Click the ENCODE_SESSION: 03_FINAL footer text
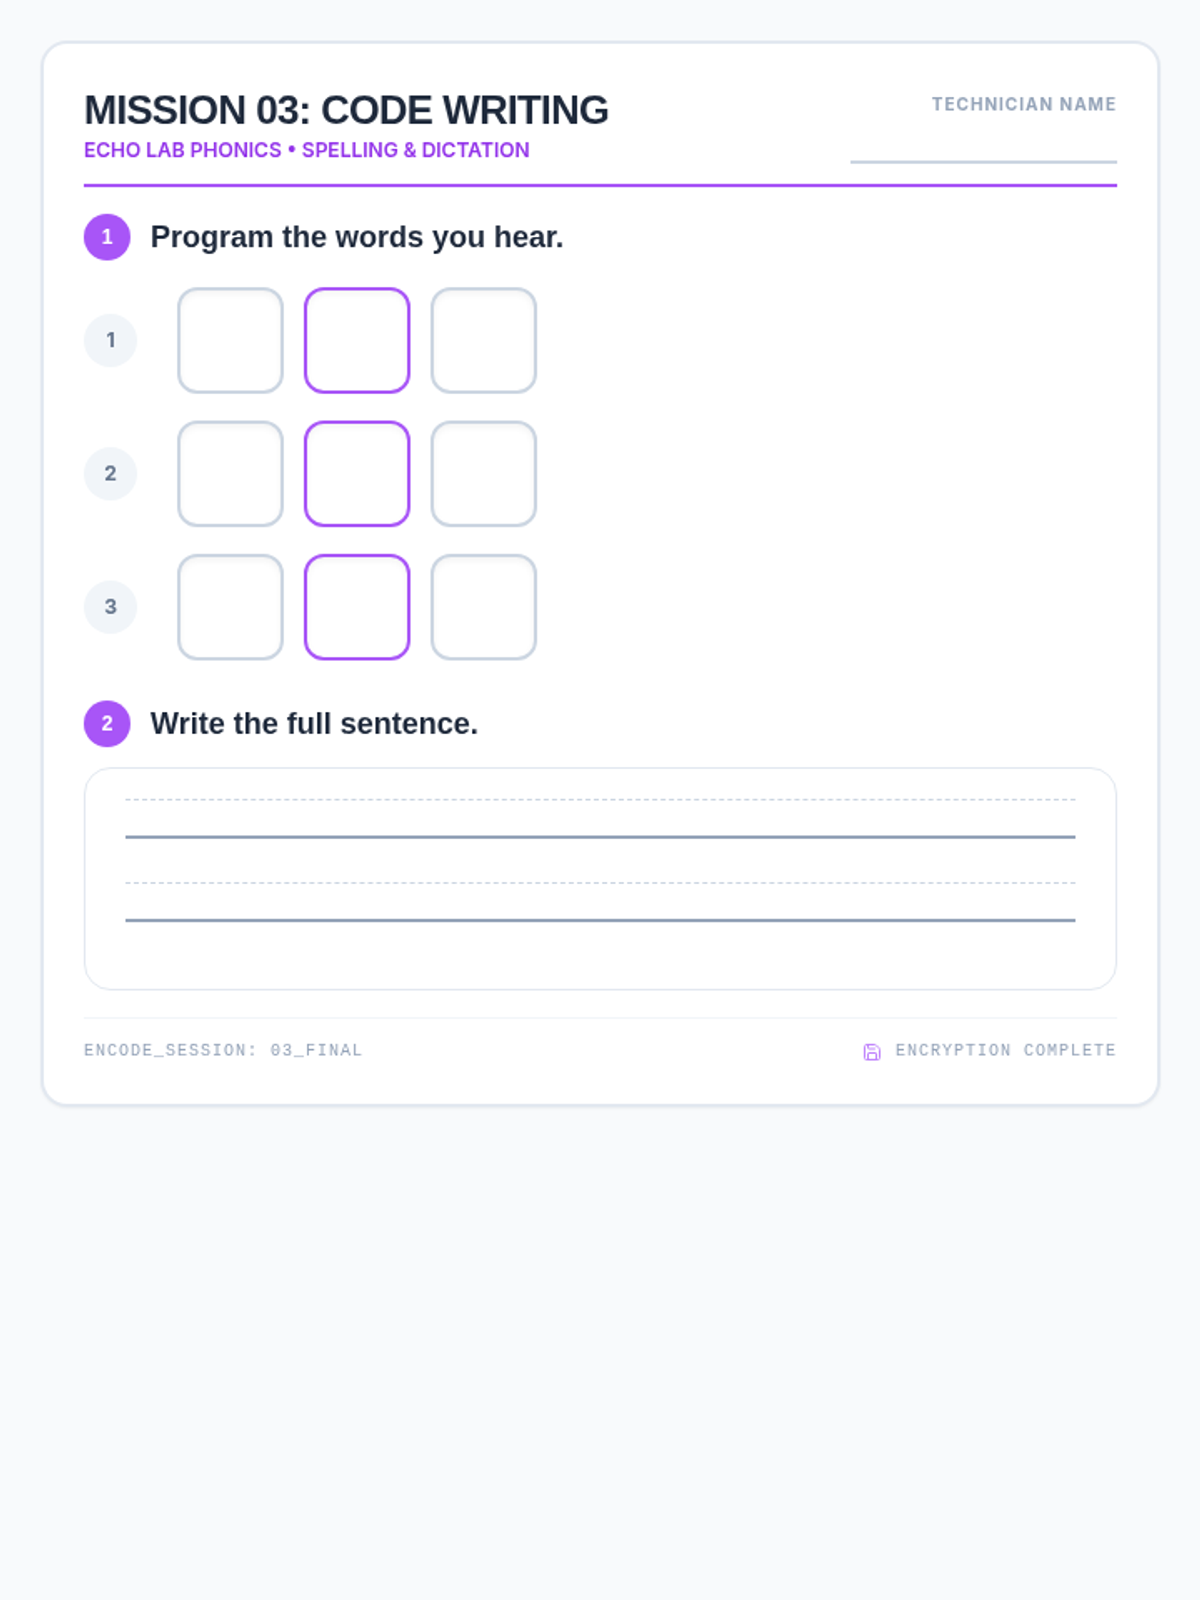1200x1600 pixels. (223, 1050)
